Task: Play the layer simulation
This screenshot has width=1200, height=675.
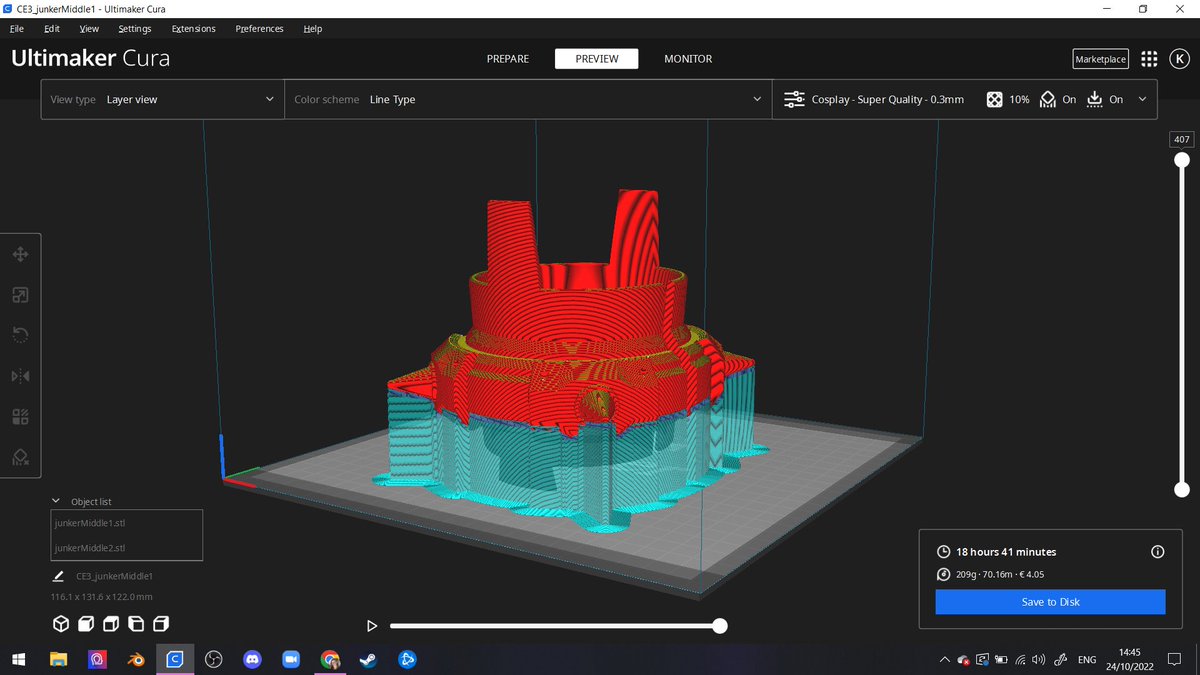Action: pos(372,626)
